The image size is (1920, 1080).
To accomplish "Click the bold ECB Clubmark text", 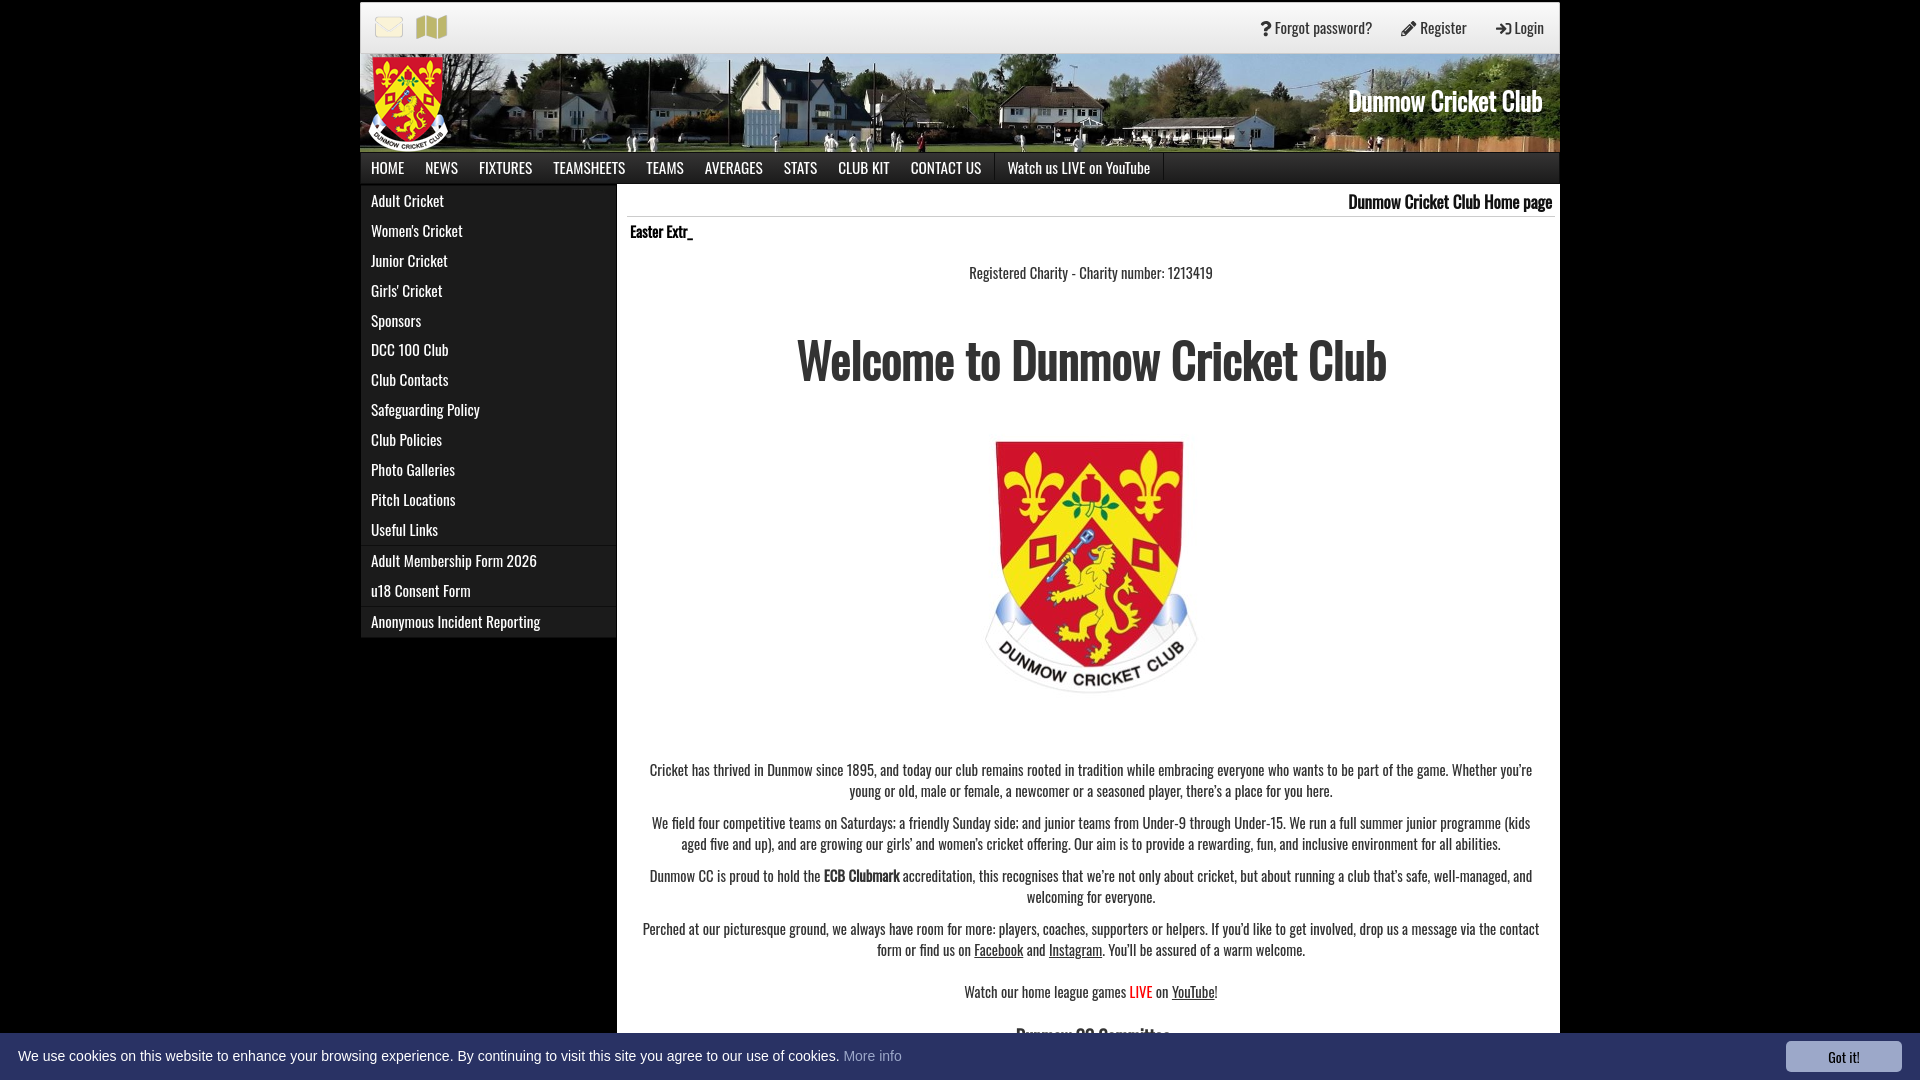I will (862, 876).
